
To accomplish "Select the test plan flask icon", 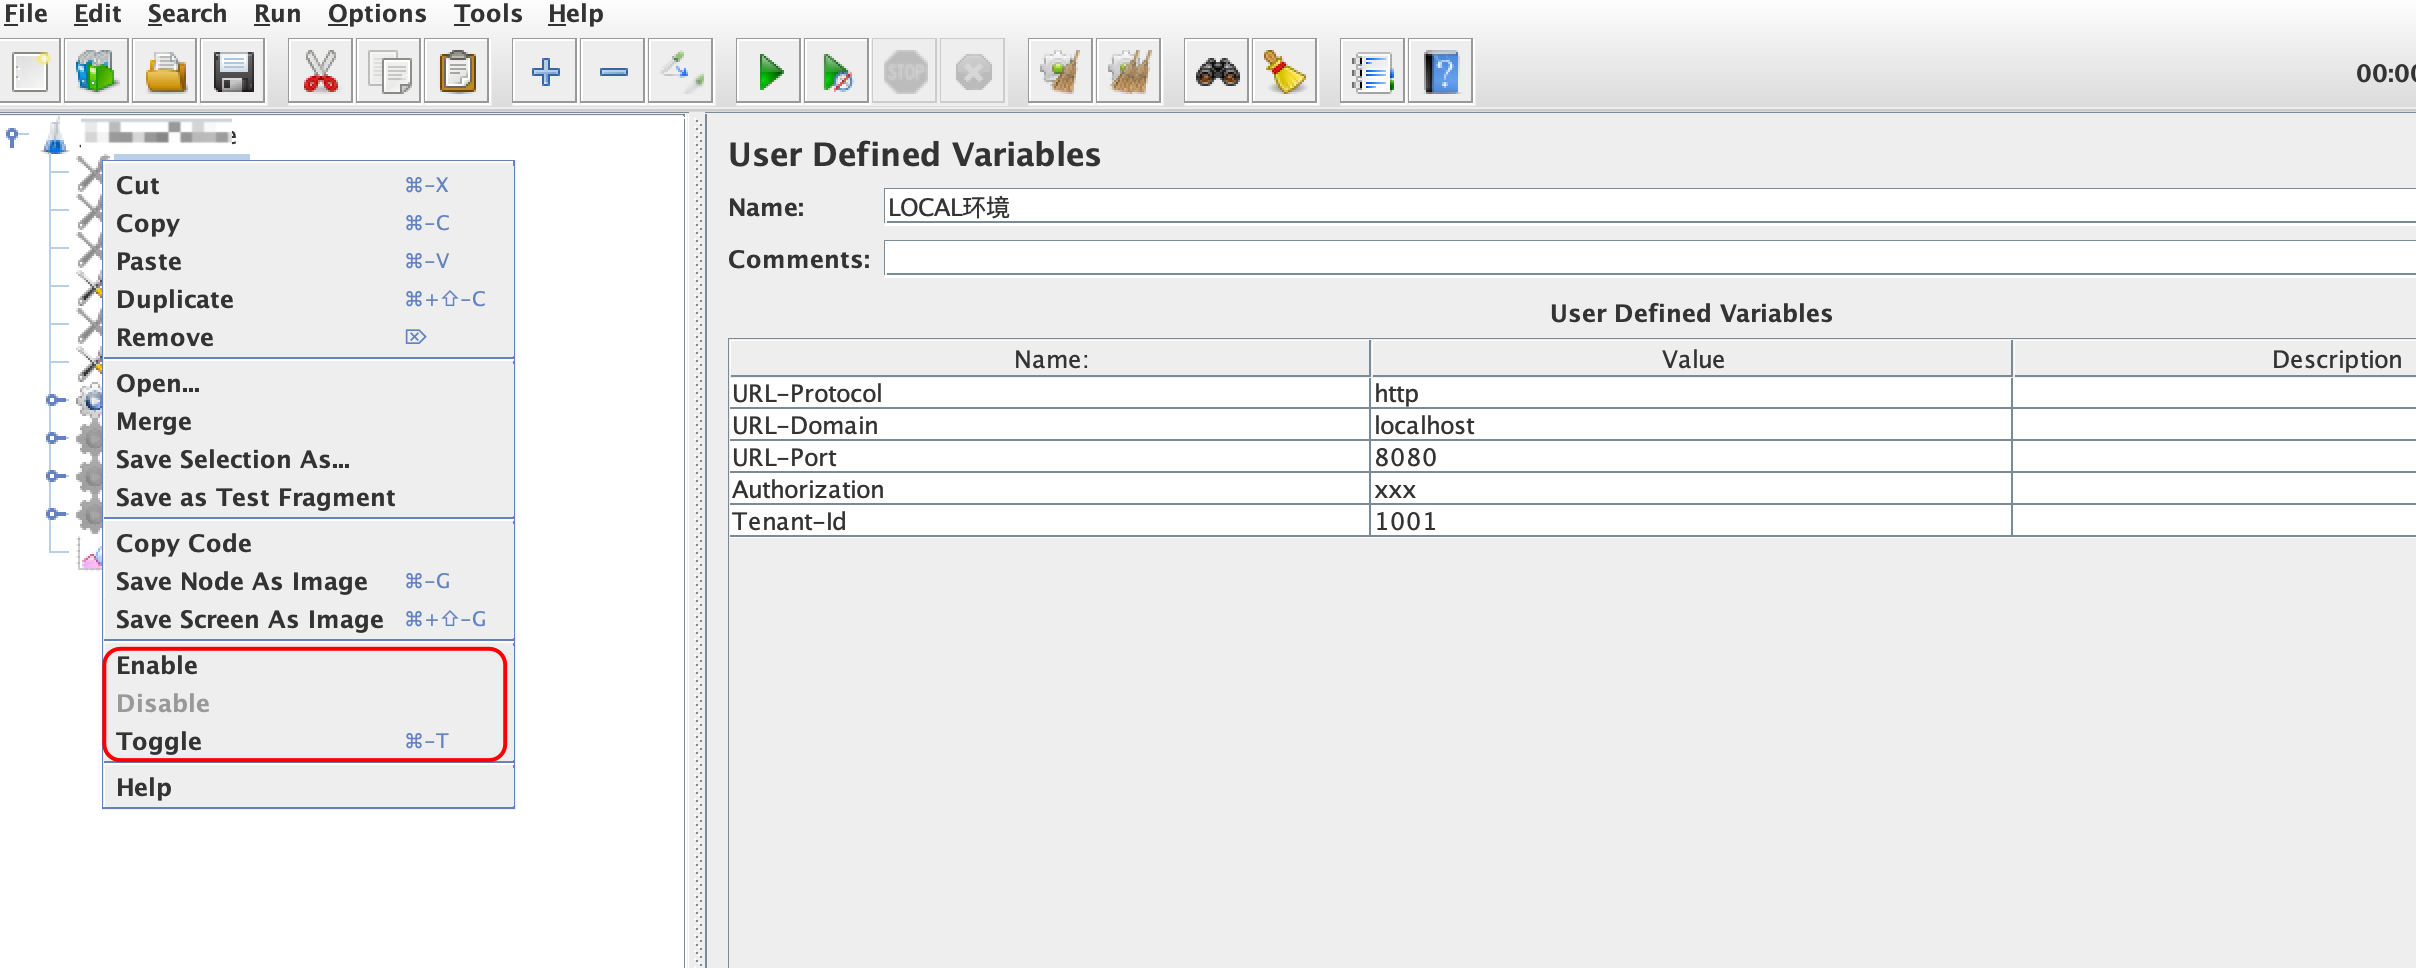I will tap(55, 135).
